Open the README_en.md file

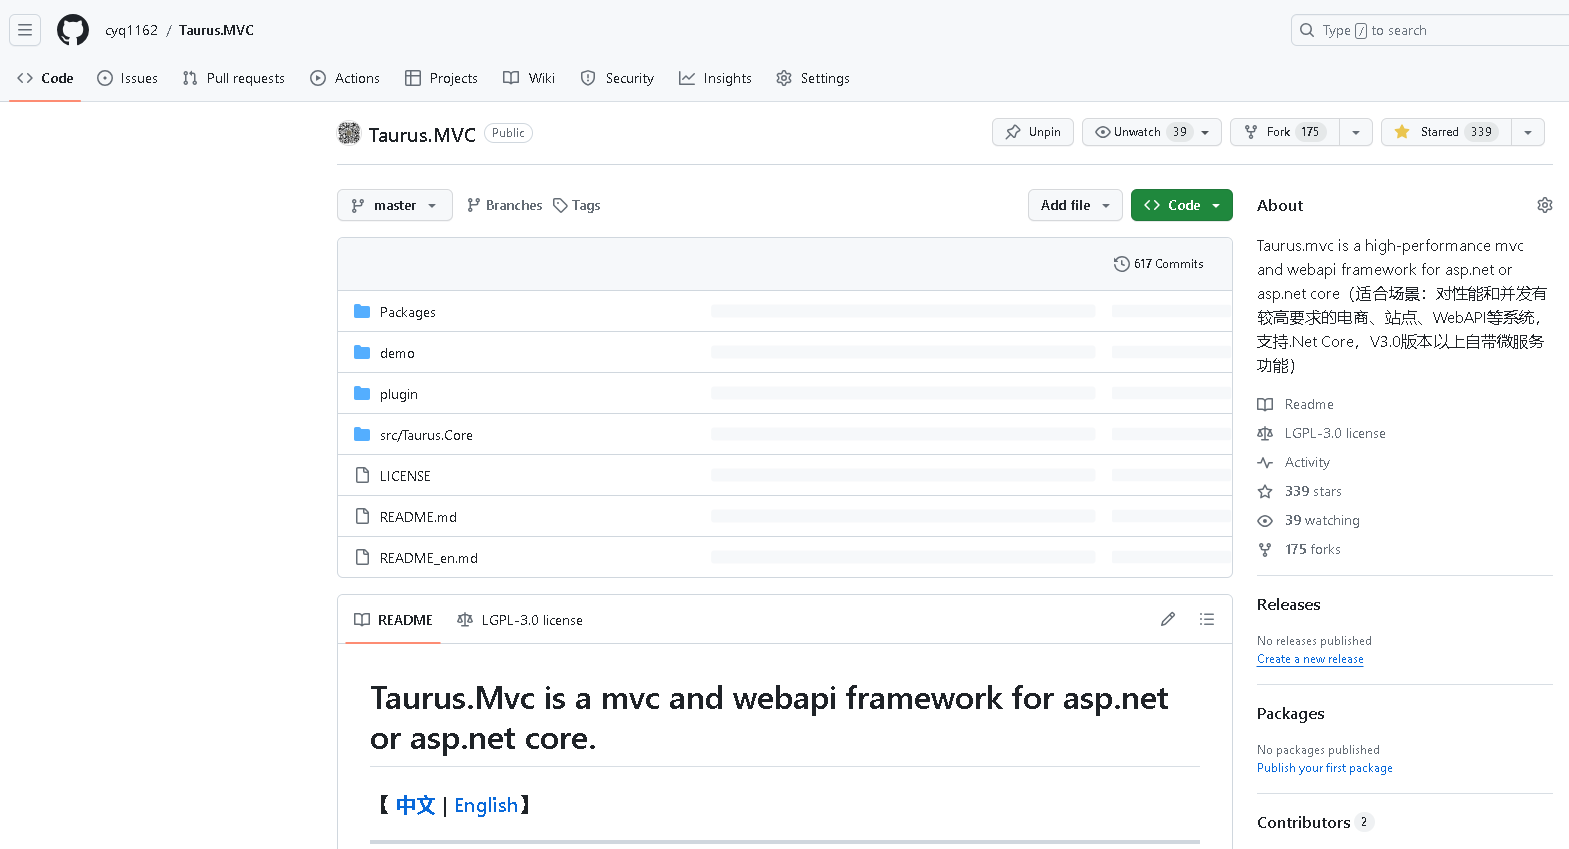click(429, 558)
